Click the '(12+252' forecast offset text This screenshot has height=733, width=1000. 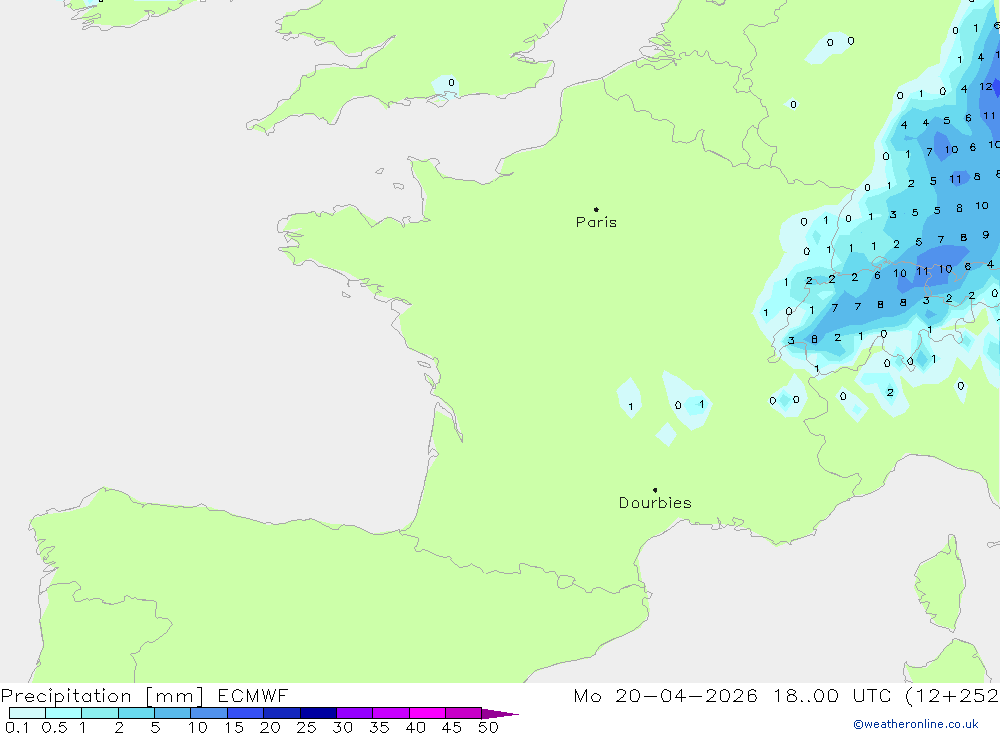coord(952,695)
